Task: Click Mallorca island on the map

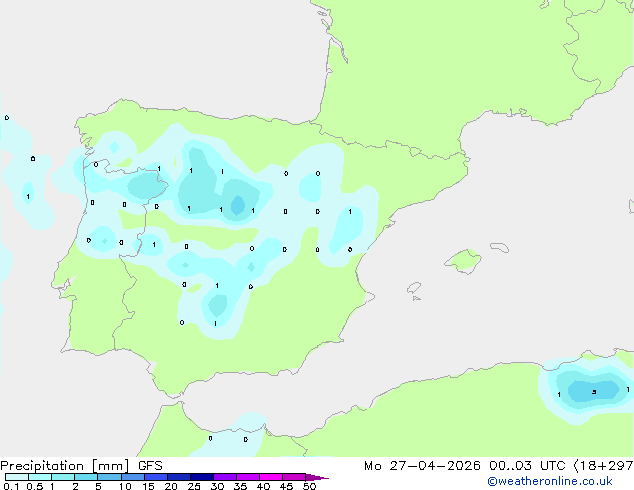Action: click(463, 261)
